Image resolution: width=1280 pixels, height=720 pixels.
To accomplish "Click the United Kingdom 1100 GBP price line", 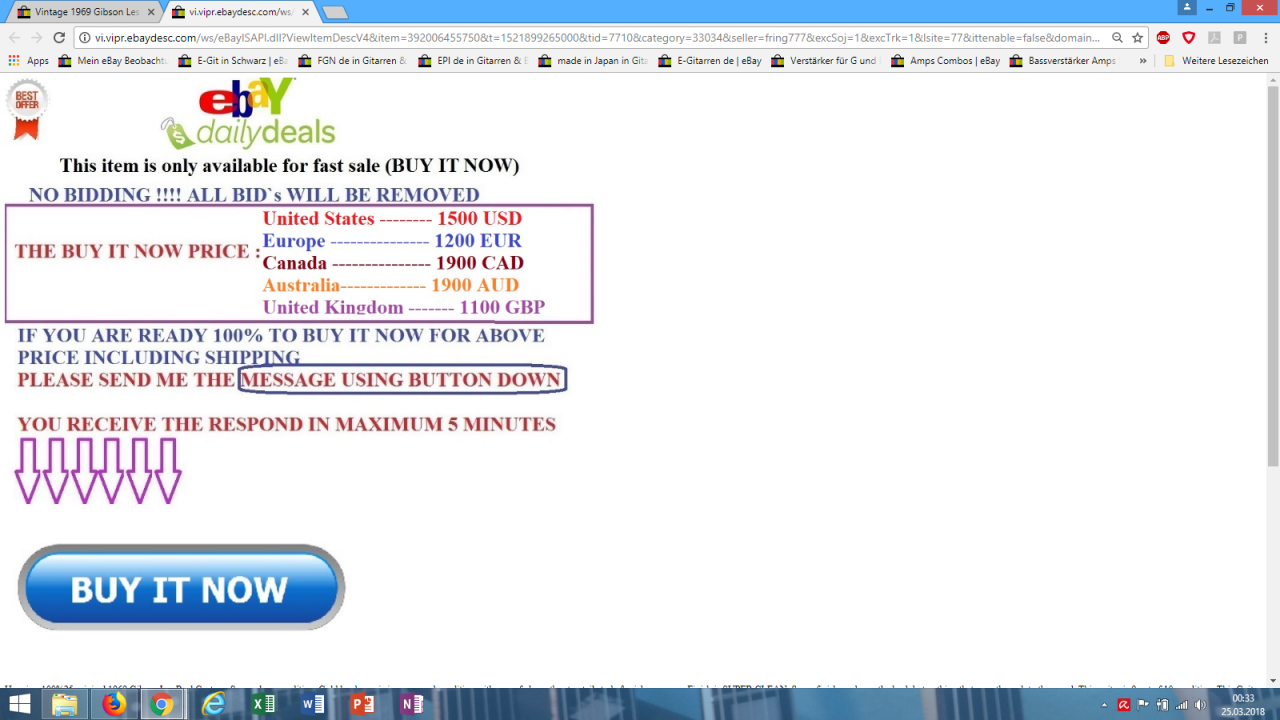I will pos(404,307).
